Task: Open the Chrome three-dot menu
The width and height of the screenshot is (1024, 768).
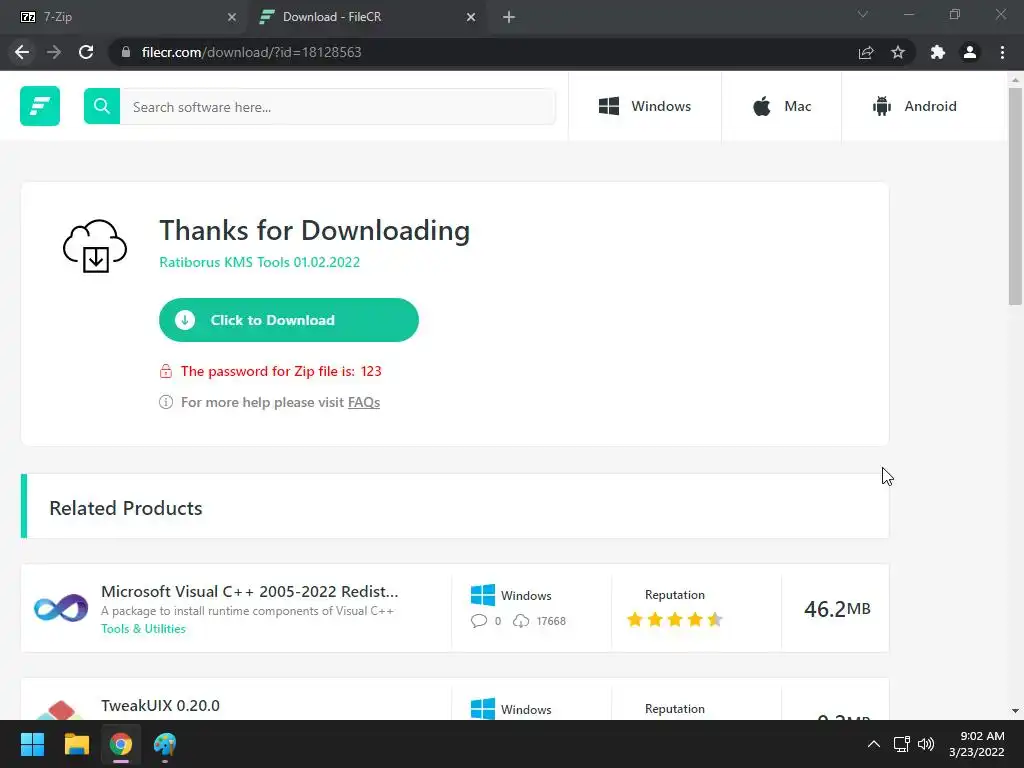Action: pyautogui.click(x=1002, y=52)
